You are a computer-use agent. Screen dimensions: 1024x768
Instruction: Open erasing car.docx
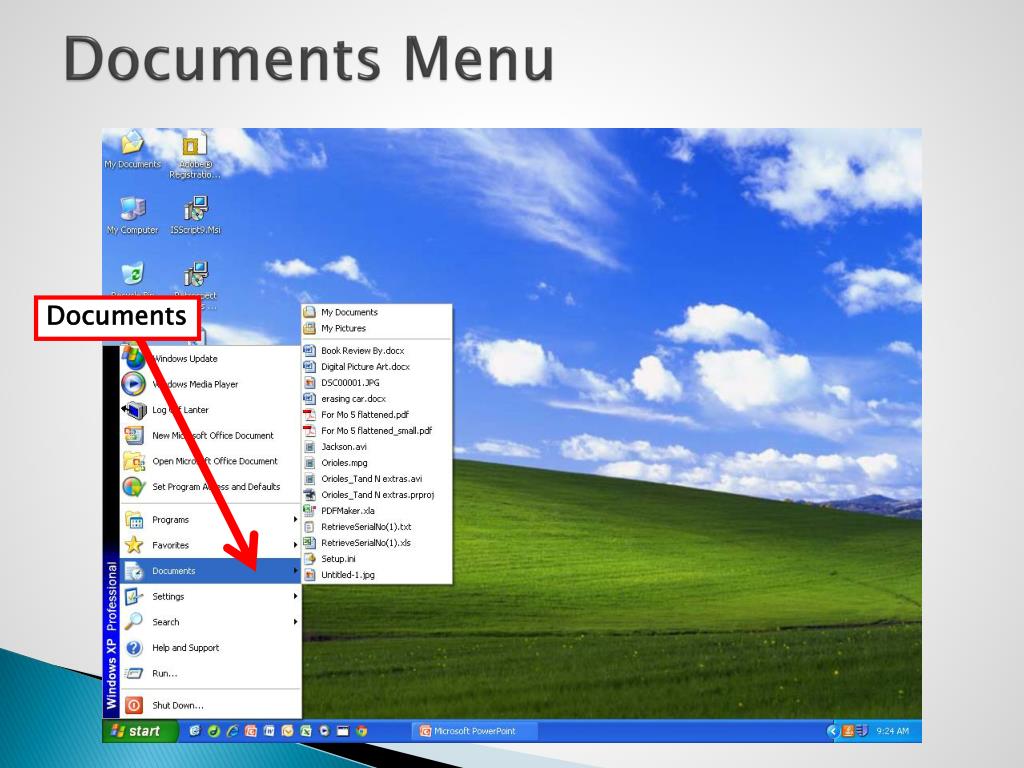tap(377, 398)
